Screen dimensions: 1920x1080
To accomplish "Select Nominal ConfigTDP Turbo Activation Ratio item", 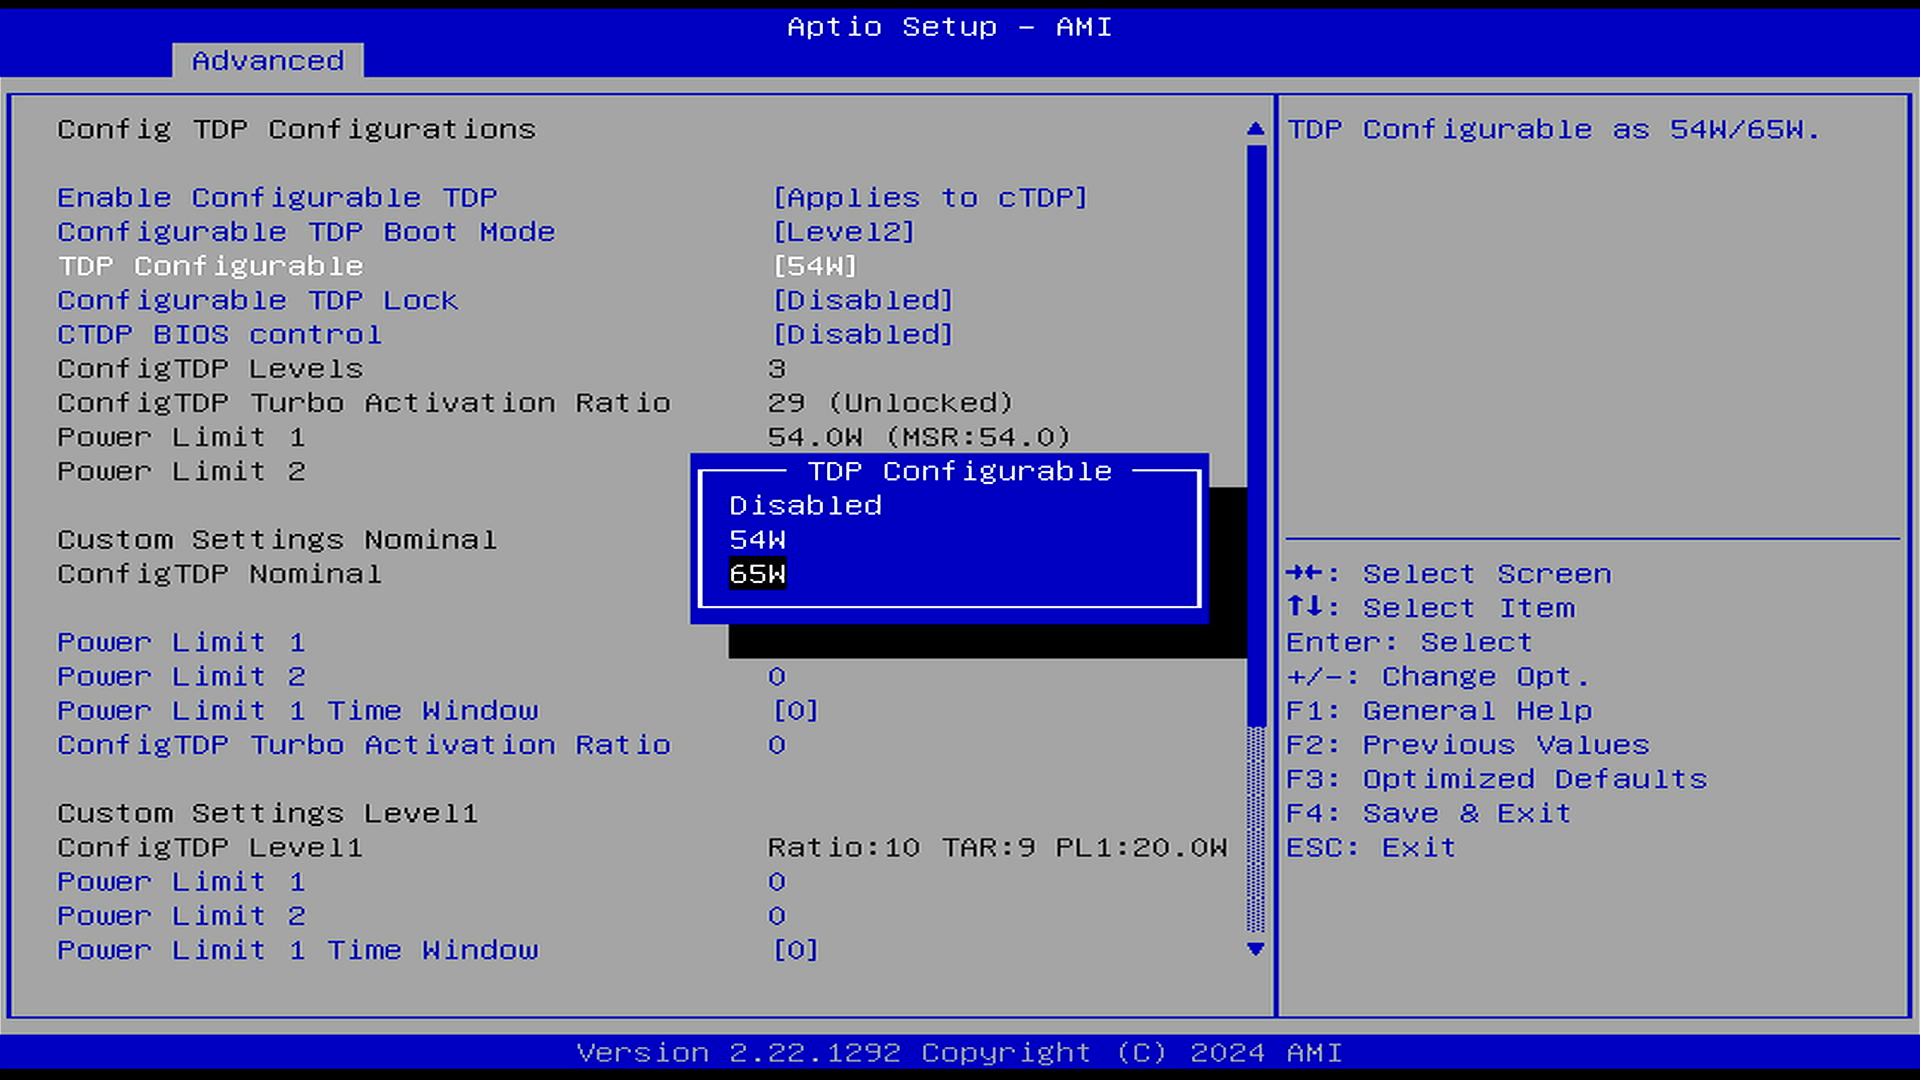I will (x=363, y=745).
